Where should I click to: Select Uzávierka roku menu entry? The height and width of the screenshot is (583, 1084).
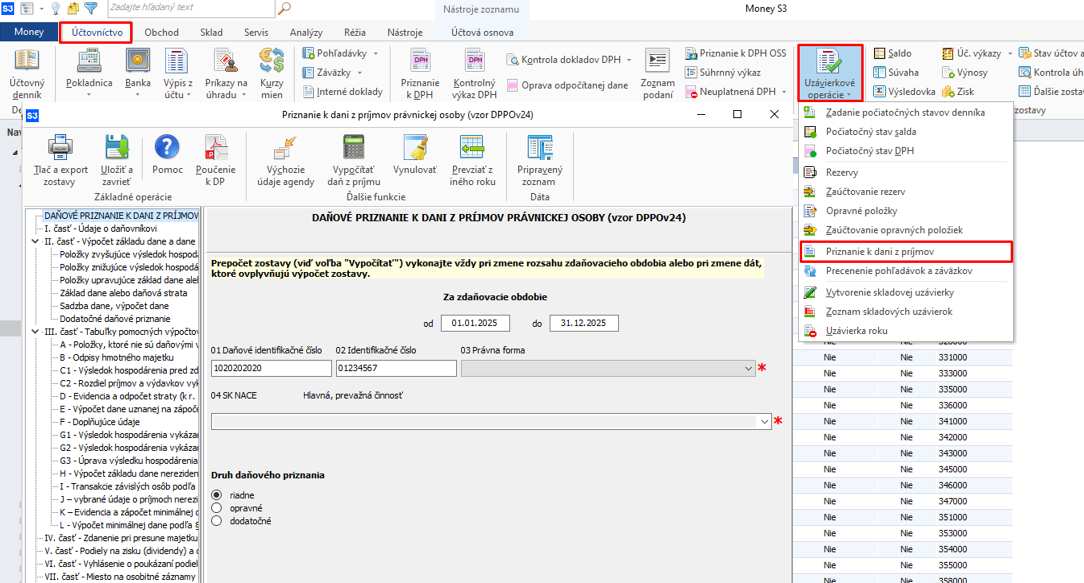857,331
